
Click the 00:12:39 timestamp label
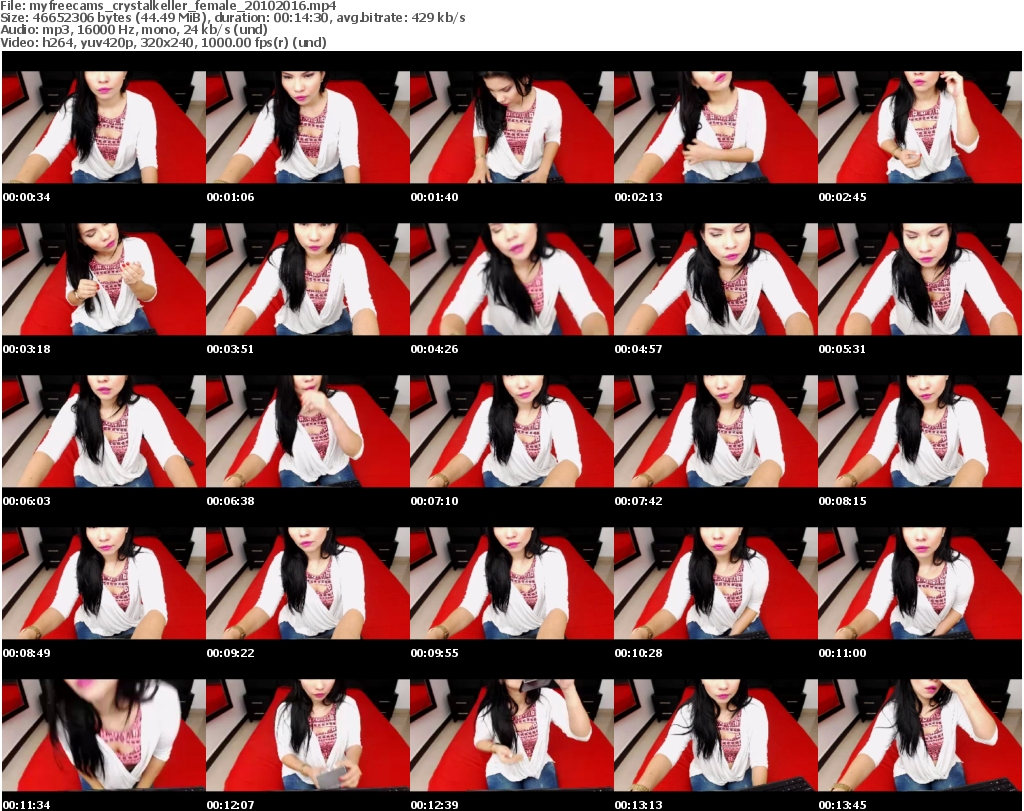coord(434,805)
